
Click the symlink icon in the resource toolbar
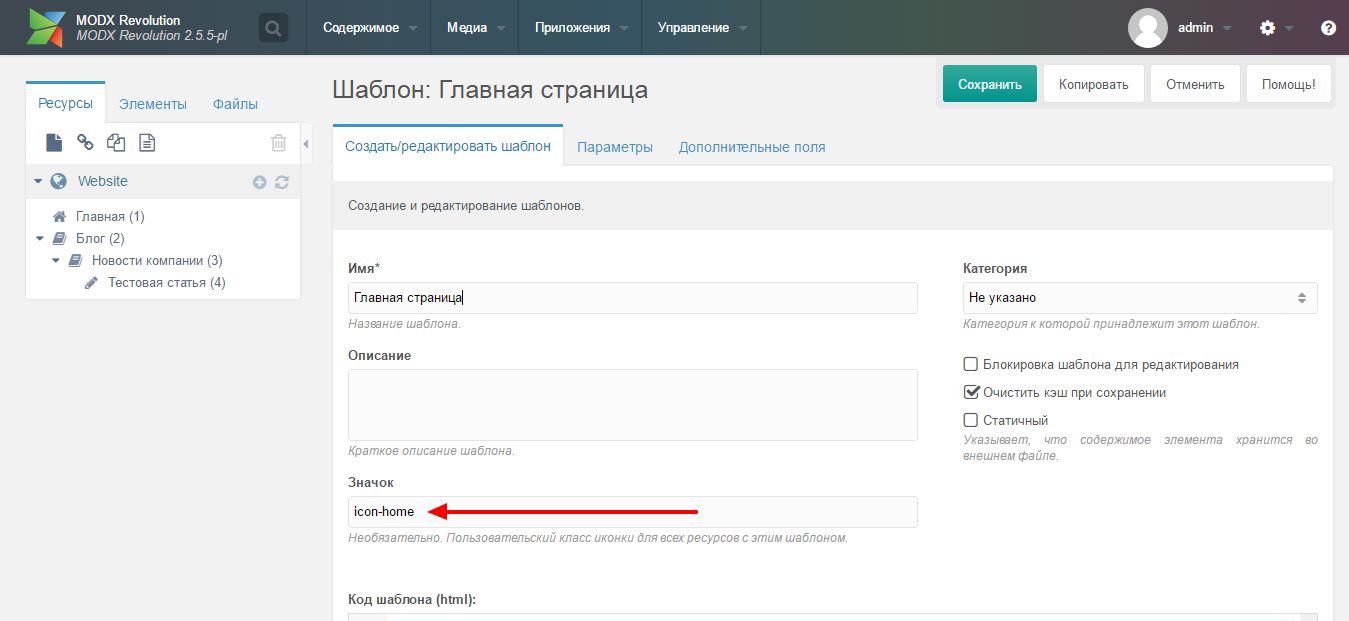(116, 143)
